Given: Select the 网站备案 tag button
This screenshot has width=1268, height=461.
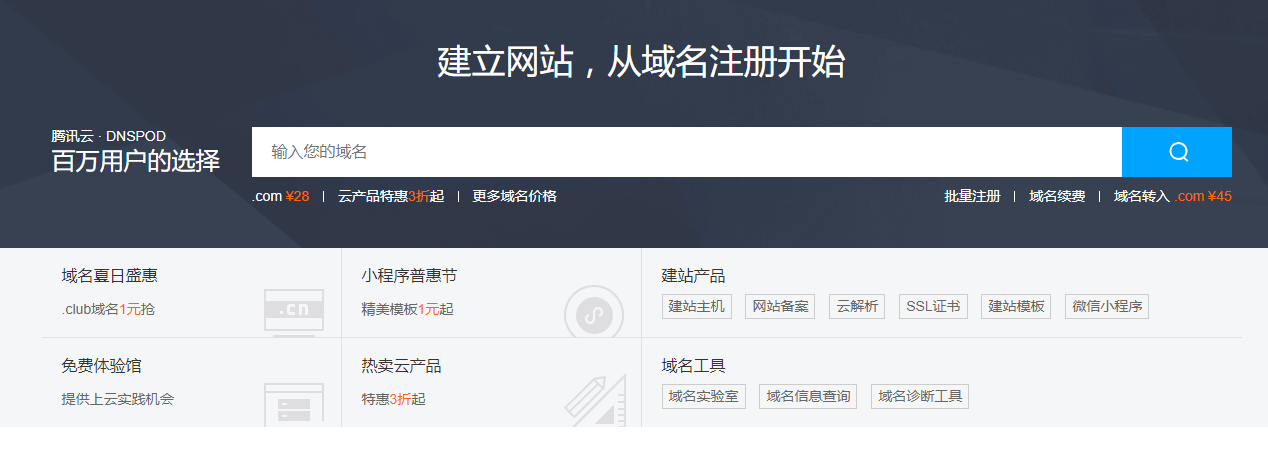Looking at the screenshot, I should point(781,306).
